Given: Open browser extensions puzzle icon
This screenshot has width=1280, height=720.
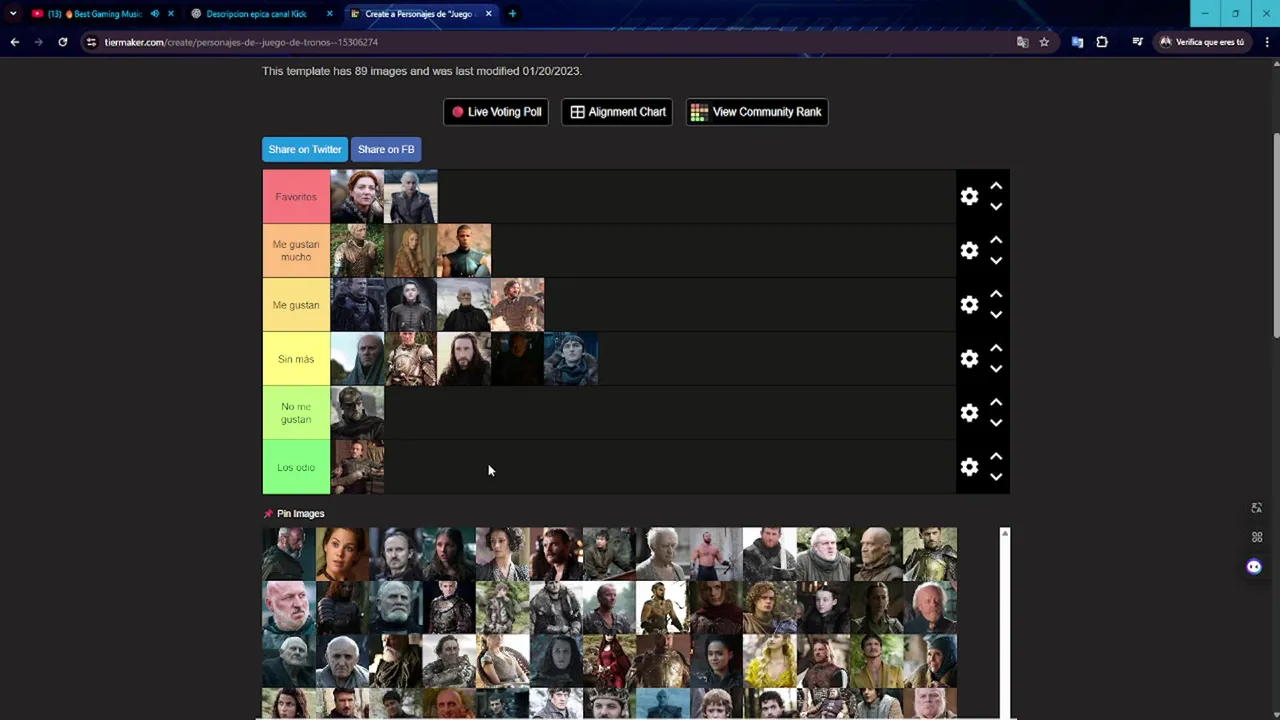Looking at the screenshot, I should coord(1102,42).
